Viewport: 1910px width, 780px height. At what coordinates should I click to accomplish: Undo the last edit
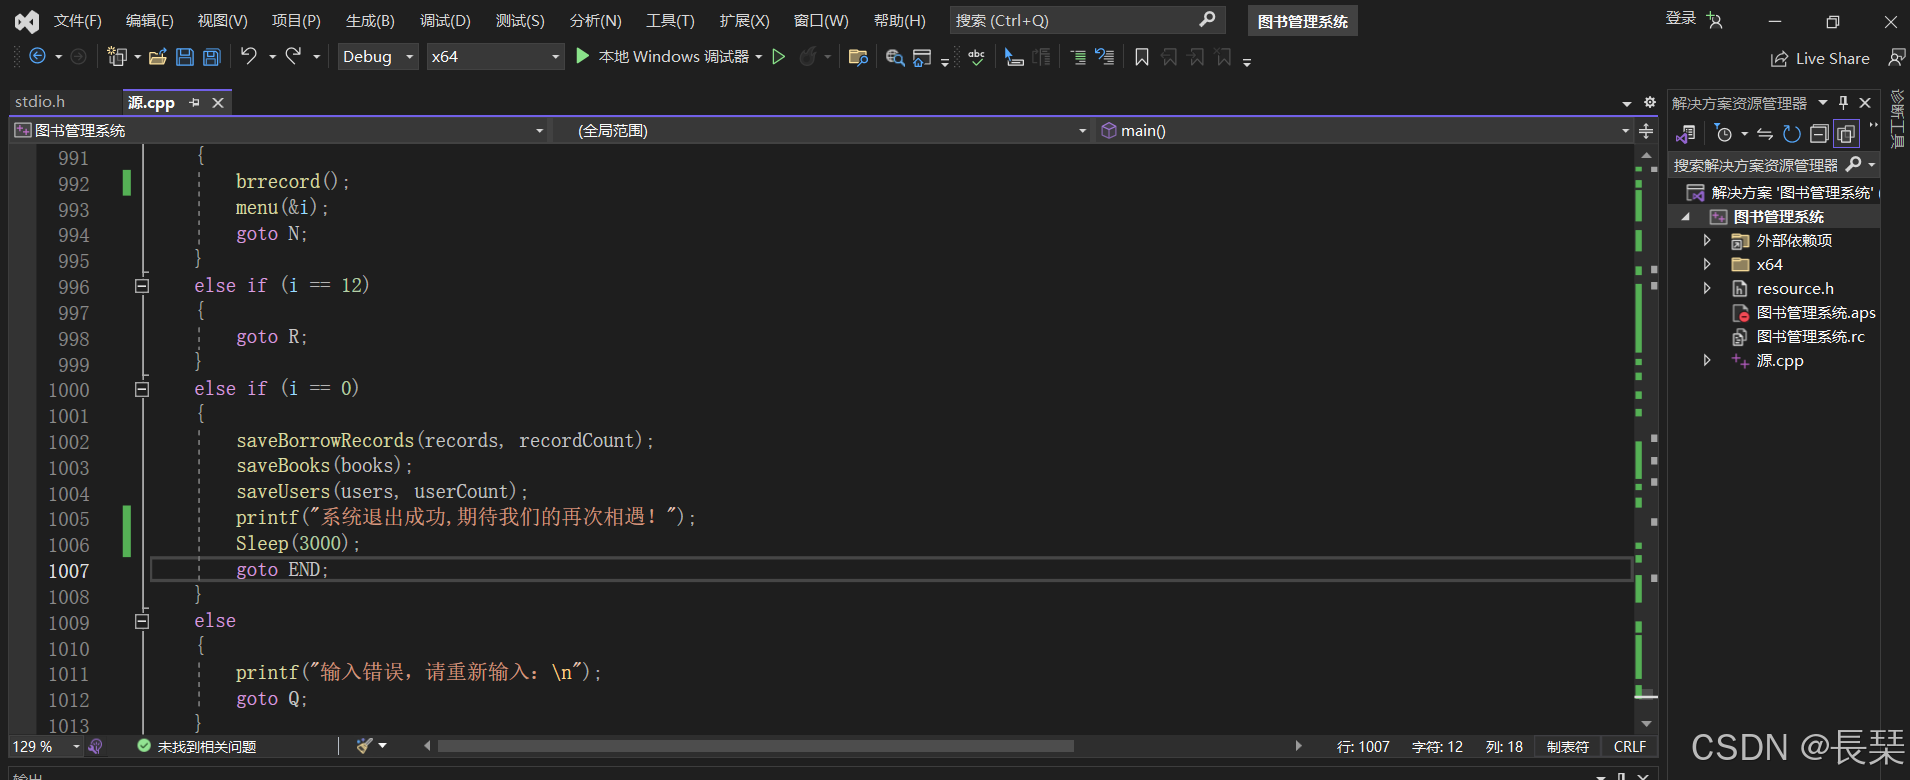tap(249, 56)
